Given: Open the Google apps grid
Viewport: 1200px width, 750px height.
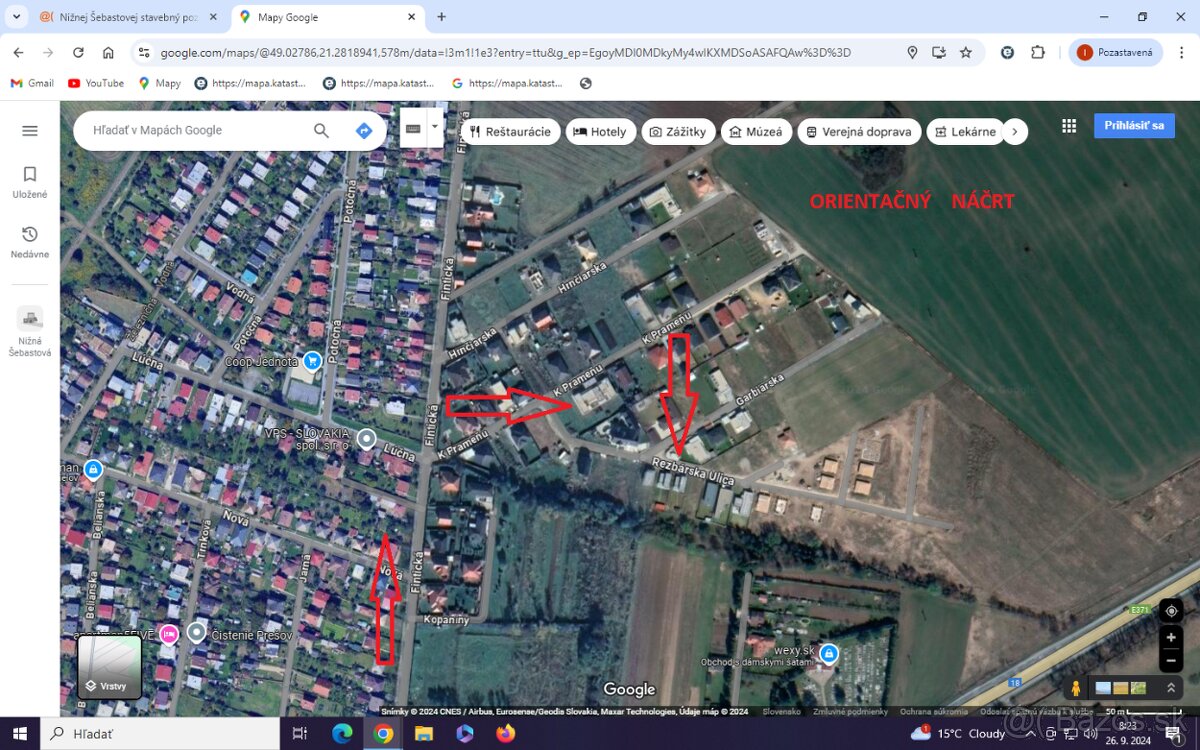Looking at the screenshot, I should click(1068, 125).
